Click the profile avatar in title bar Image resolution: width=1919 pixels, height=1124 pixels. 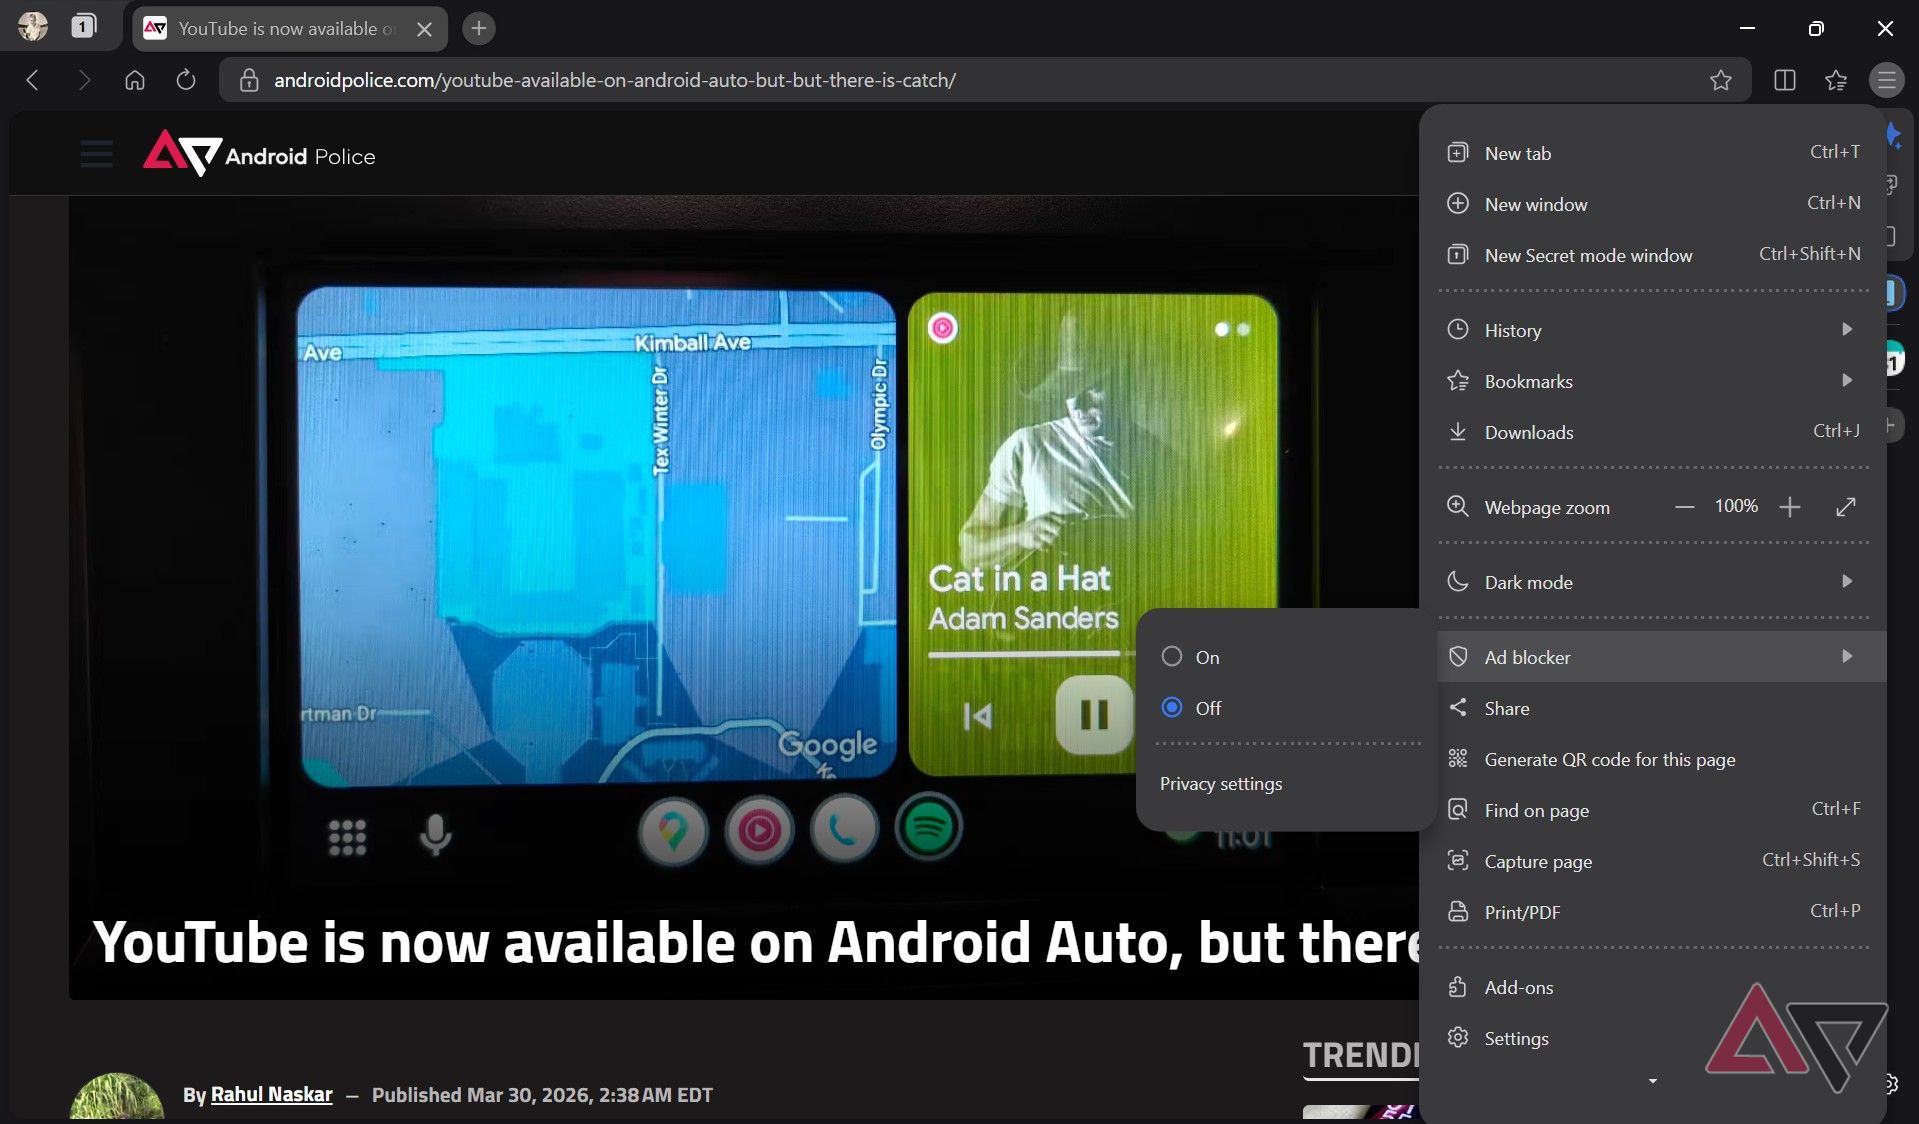(x=33, y=26)
